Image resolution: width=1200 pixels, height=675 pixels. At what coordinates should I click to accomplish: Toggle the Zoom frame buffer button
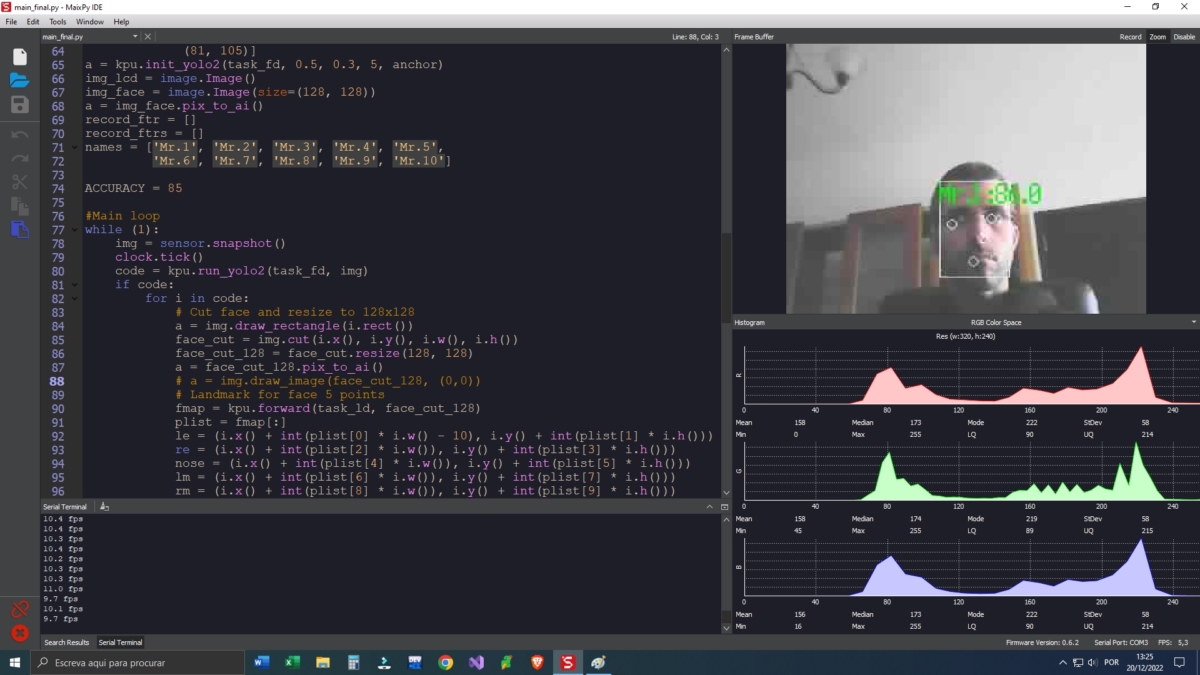(1157, 37)
